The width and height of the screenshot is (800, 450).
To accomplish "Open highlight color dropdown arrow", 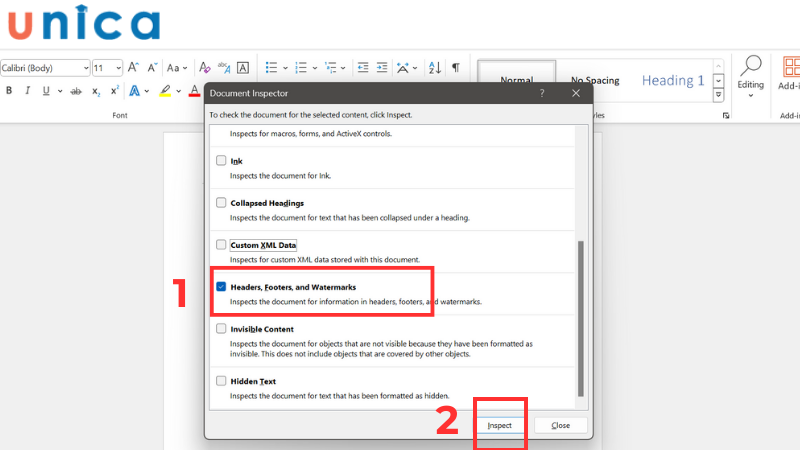I will point(179,91).
